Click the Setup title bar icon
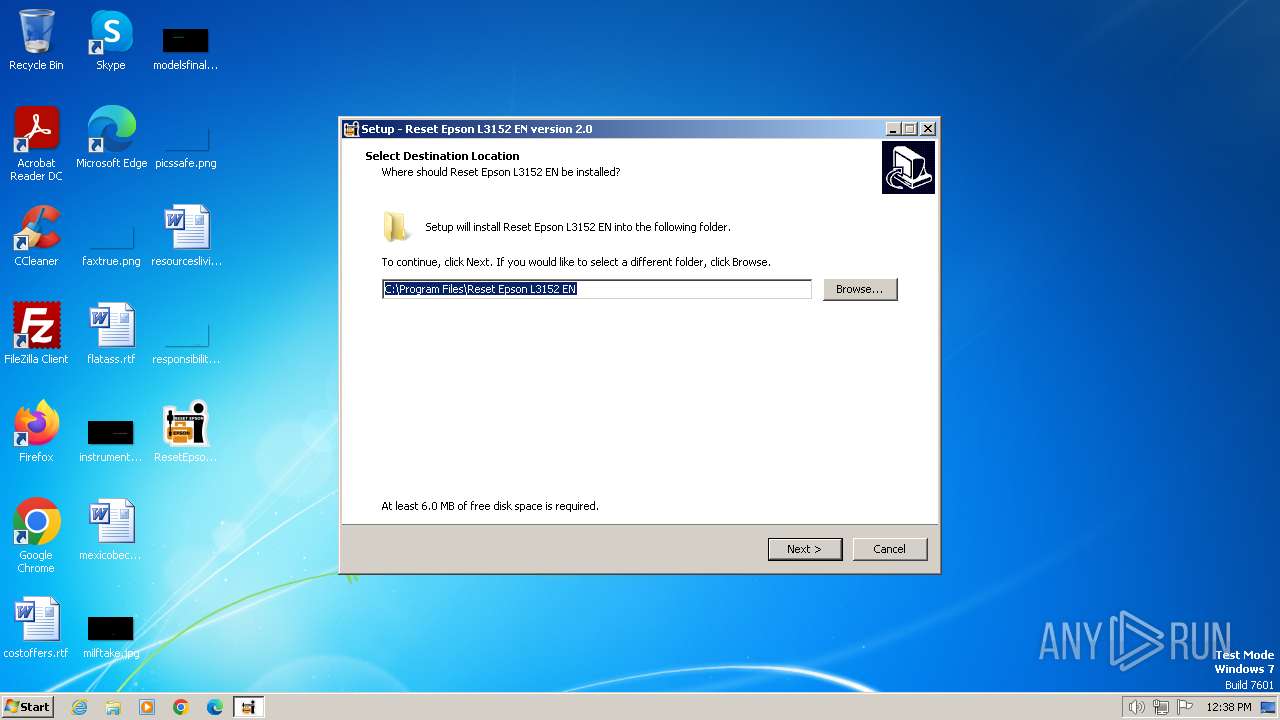This screenshot has width=1280, height=720. click(x=351, y=129)
